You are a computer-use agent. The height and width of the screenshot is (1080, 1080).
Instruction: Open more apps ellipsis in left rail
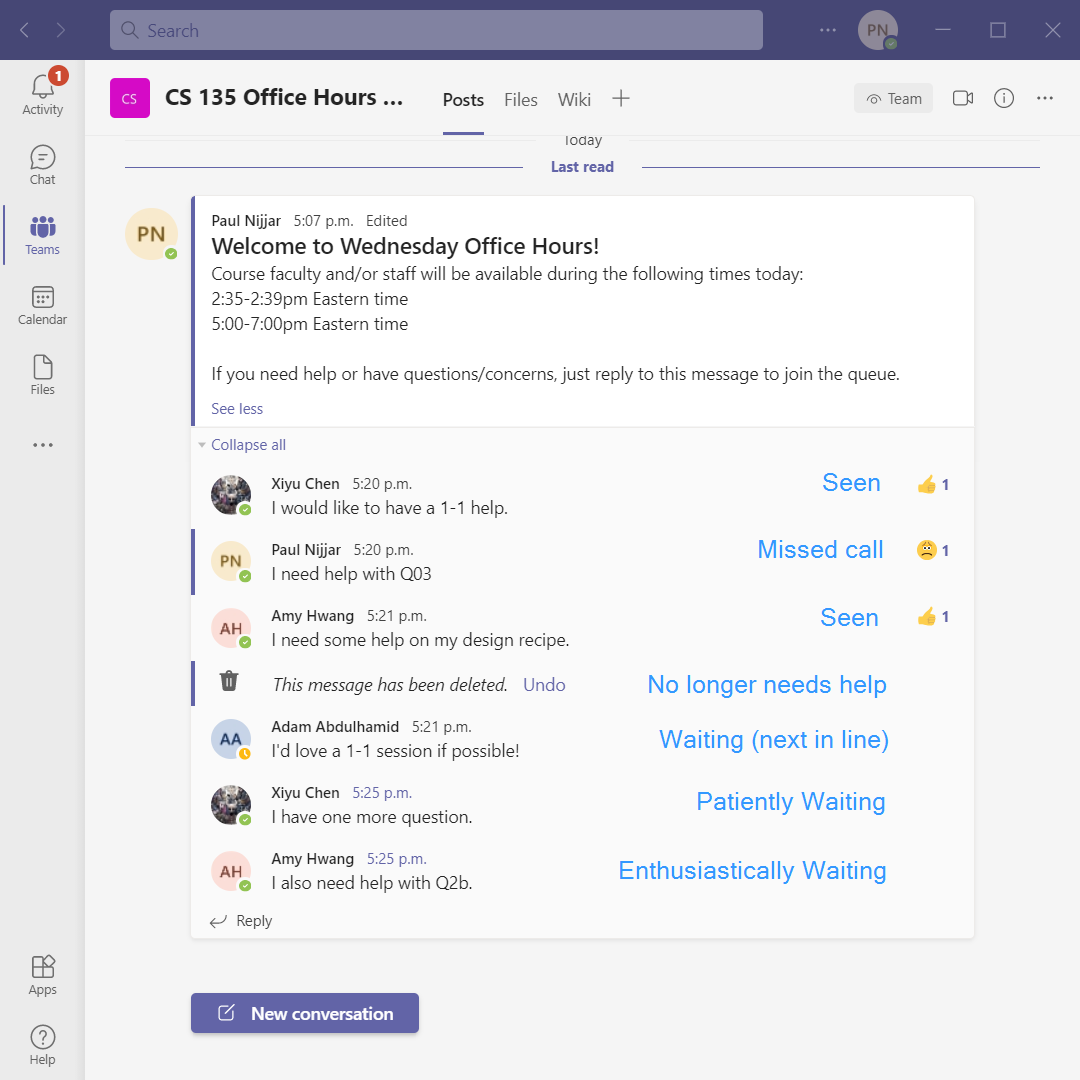click(42, 445)
